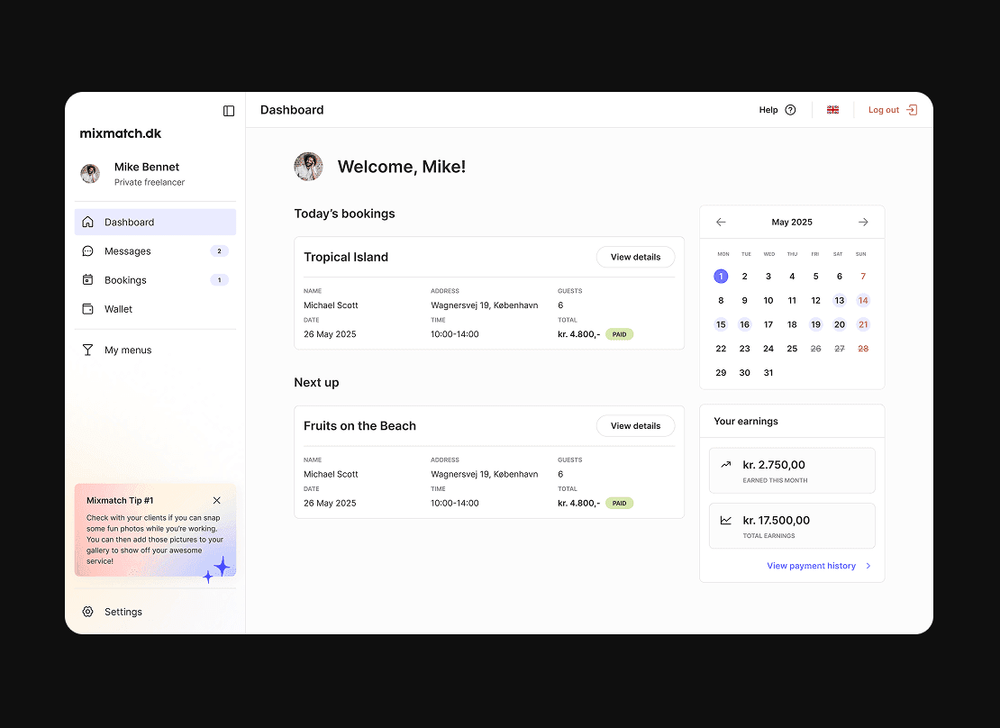Image resolution: width=1000 pixels, height=728 pixels.
Task: Advance the calendar to June 2025
Action: 862,221
